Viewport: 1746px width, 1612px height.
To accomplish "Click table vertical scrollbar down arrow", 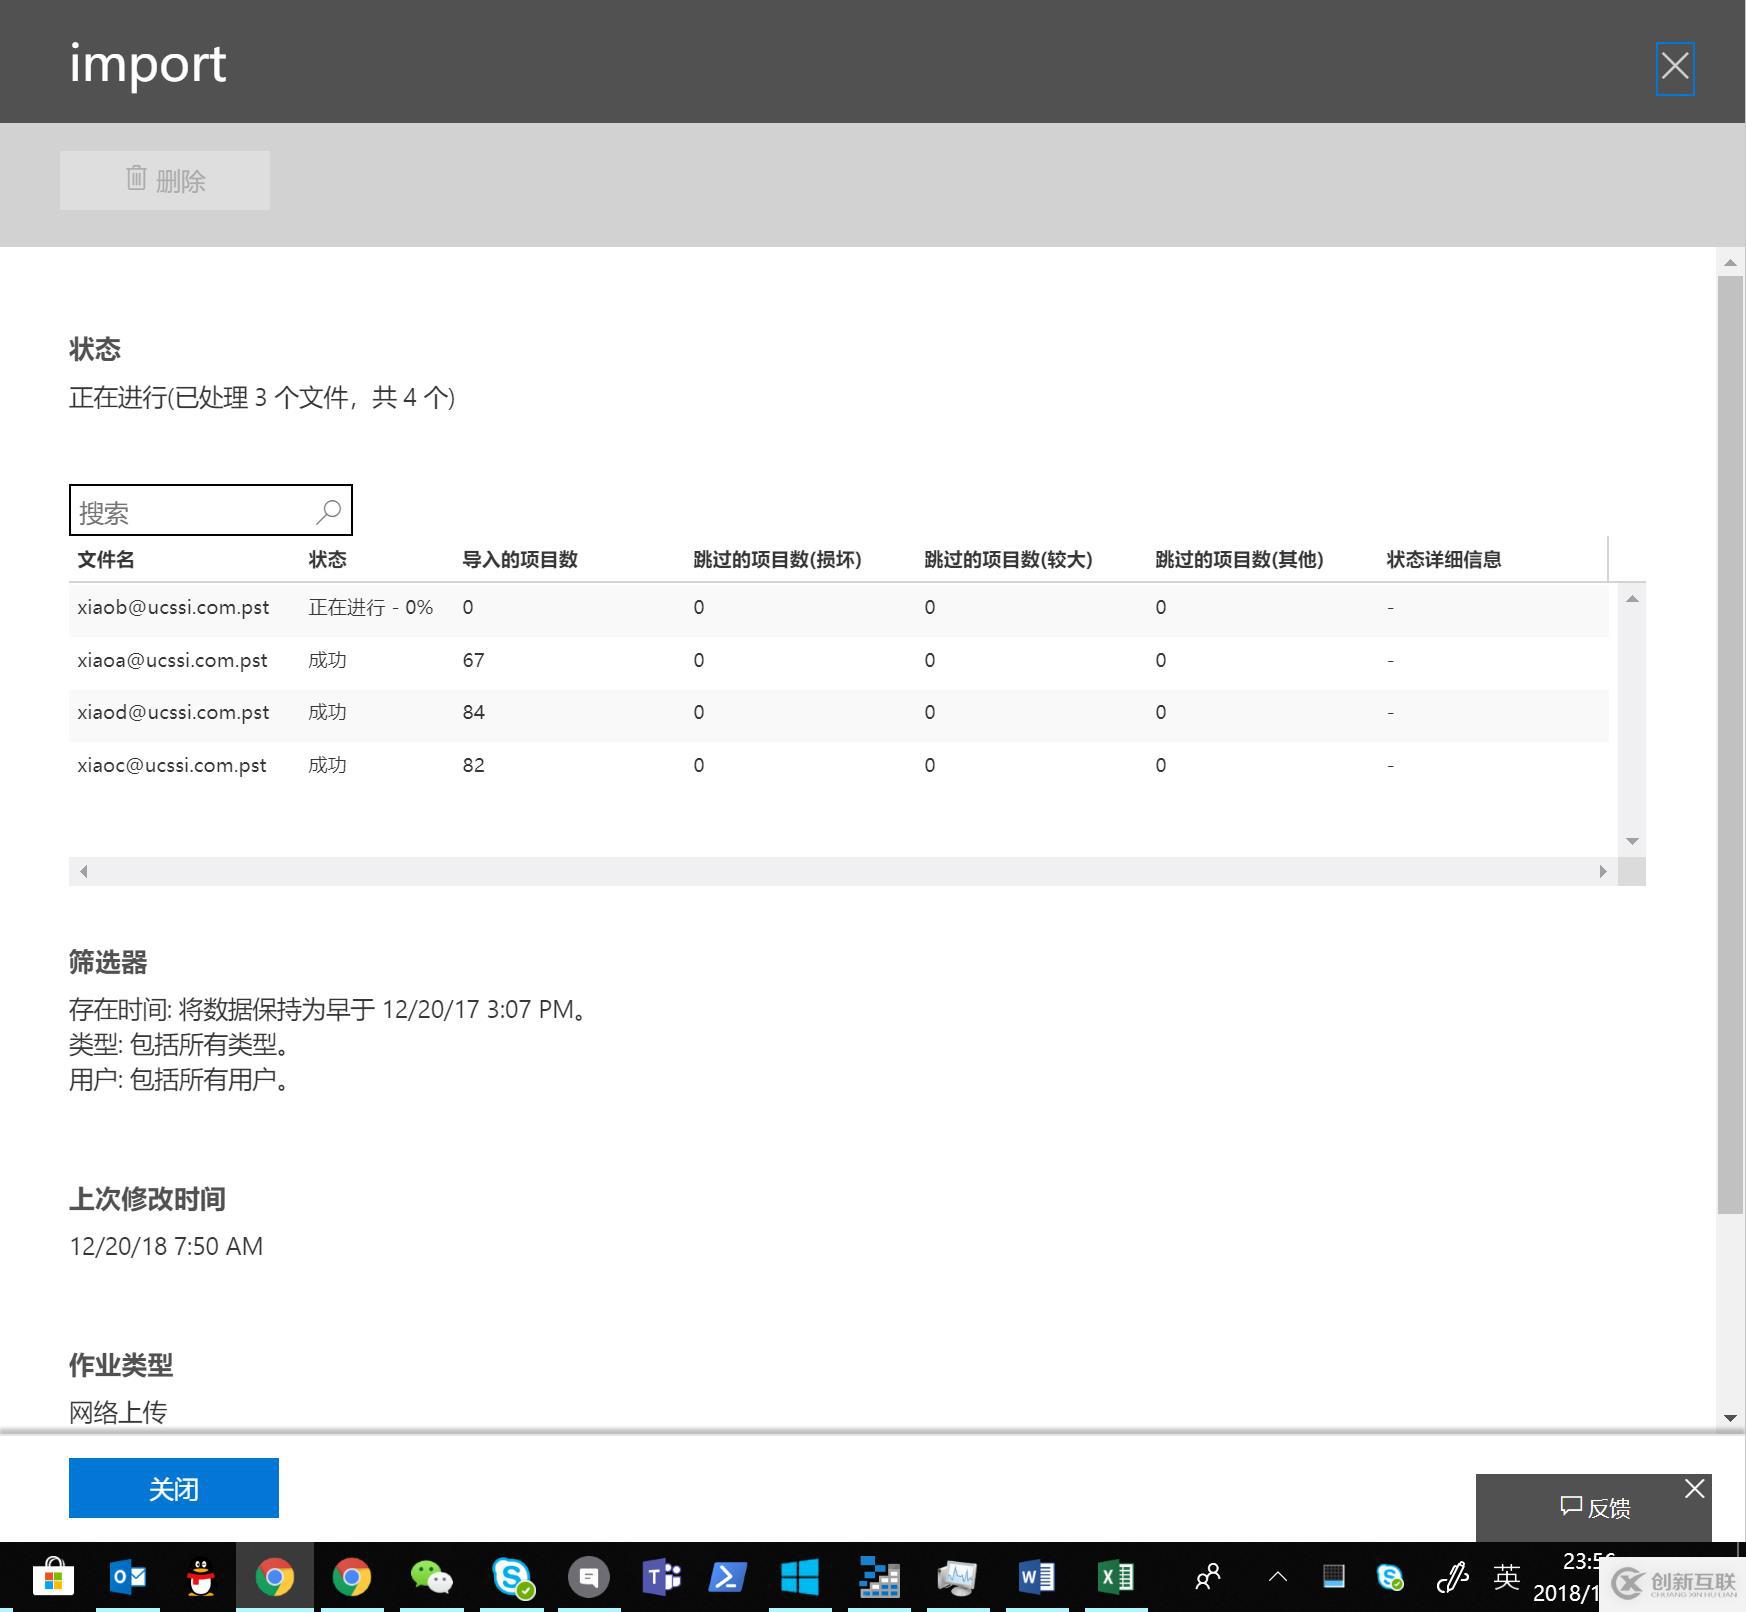I will pos(1632,841).
